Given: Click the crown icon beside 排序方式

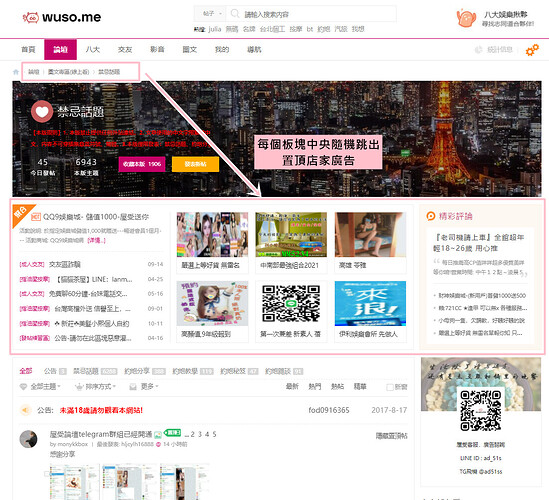Looking at the screenshot, I should click(79, 387).
